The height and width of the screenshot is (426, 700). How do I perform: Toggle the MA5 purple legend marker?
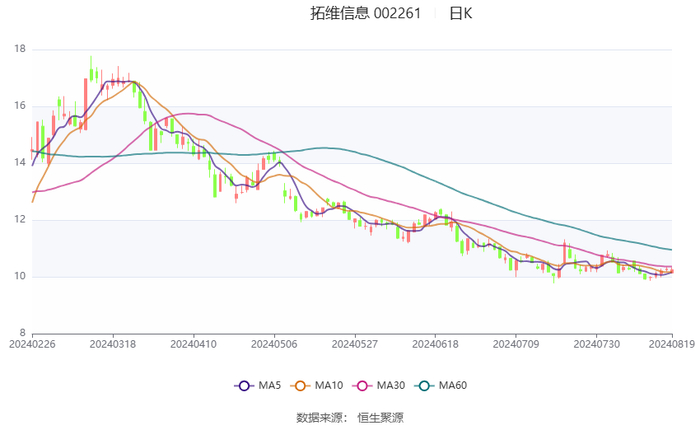pyautogui.click(x=243, y=386)
